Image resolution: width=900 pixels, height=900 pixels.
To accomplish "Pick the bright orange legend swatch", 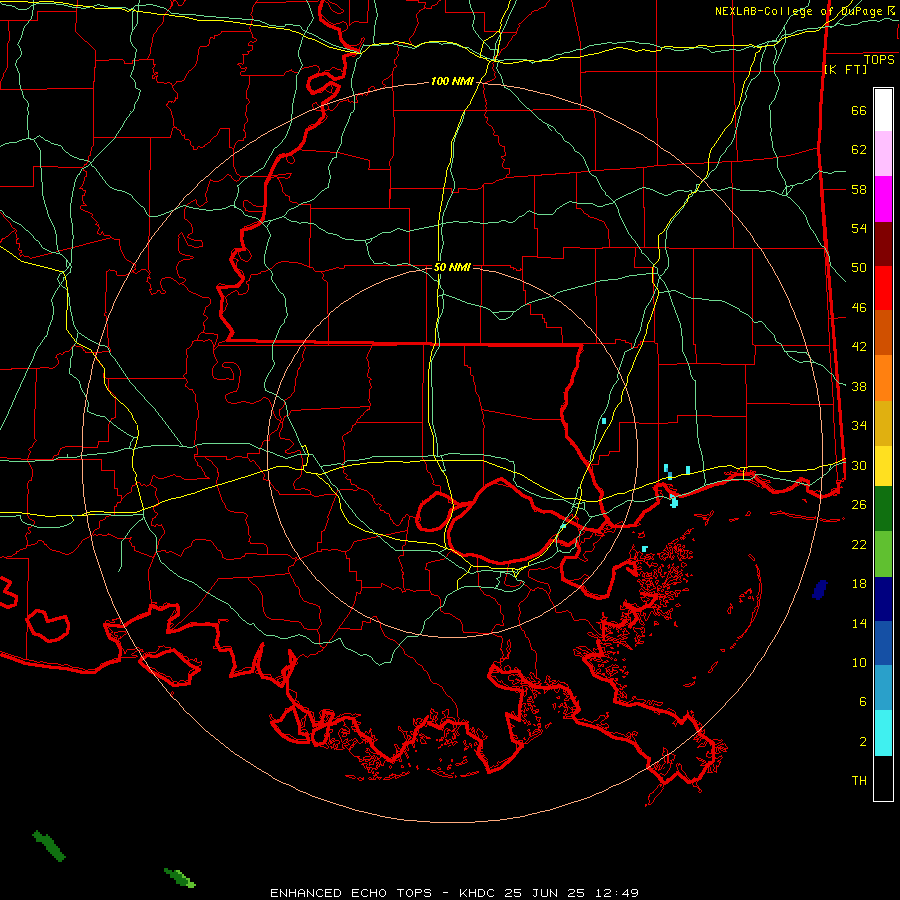I will 883,378.
